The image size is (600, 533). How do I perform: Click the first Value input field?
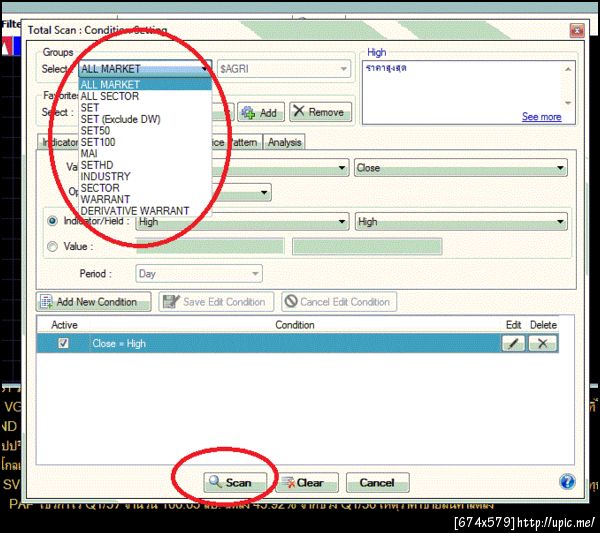[x=210, y=246]
